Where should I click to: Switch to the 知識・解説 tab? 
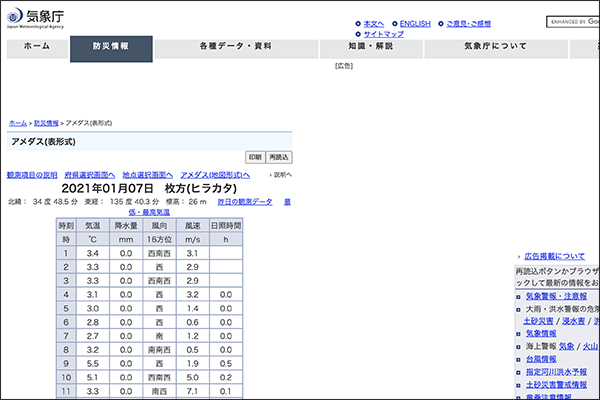[x=370, y=47]
